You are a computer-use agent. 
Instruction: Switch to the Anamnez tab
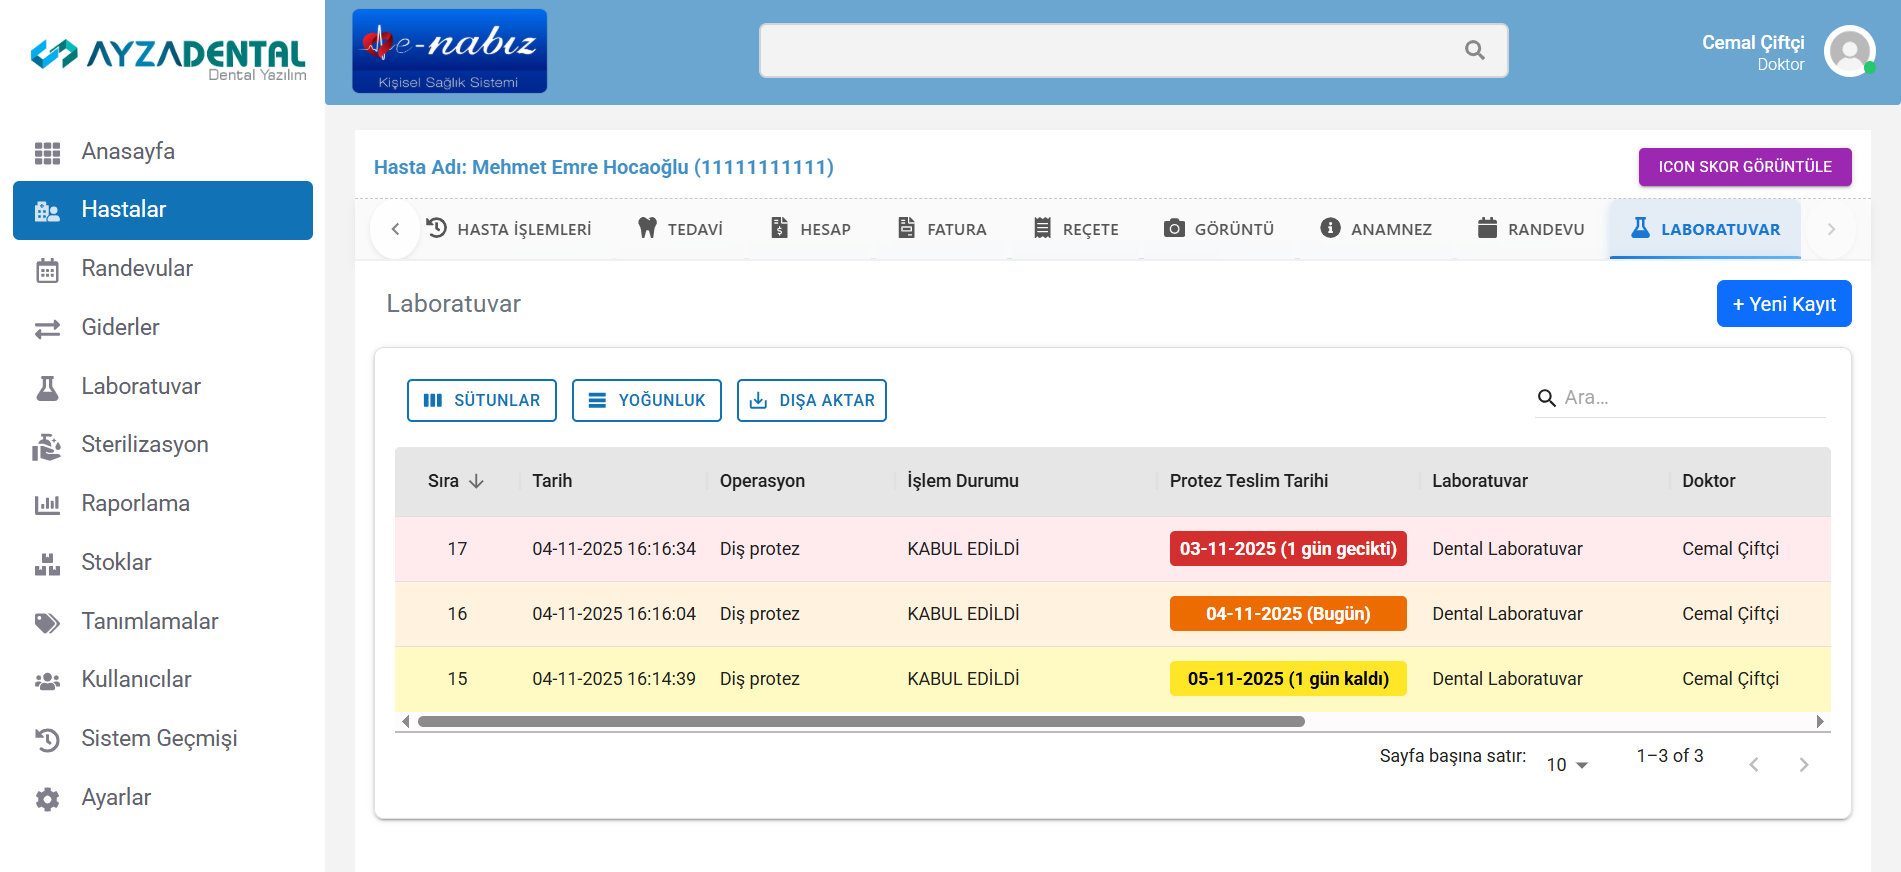(x=1376, y=229)
